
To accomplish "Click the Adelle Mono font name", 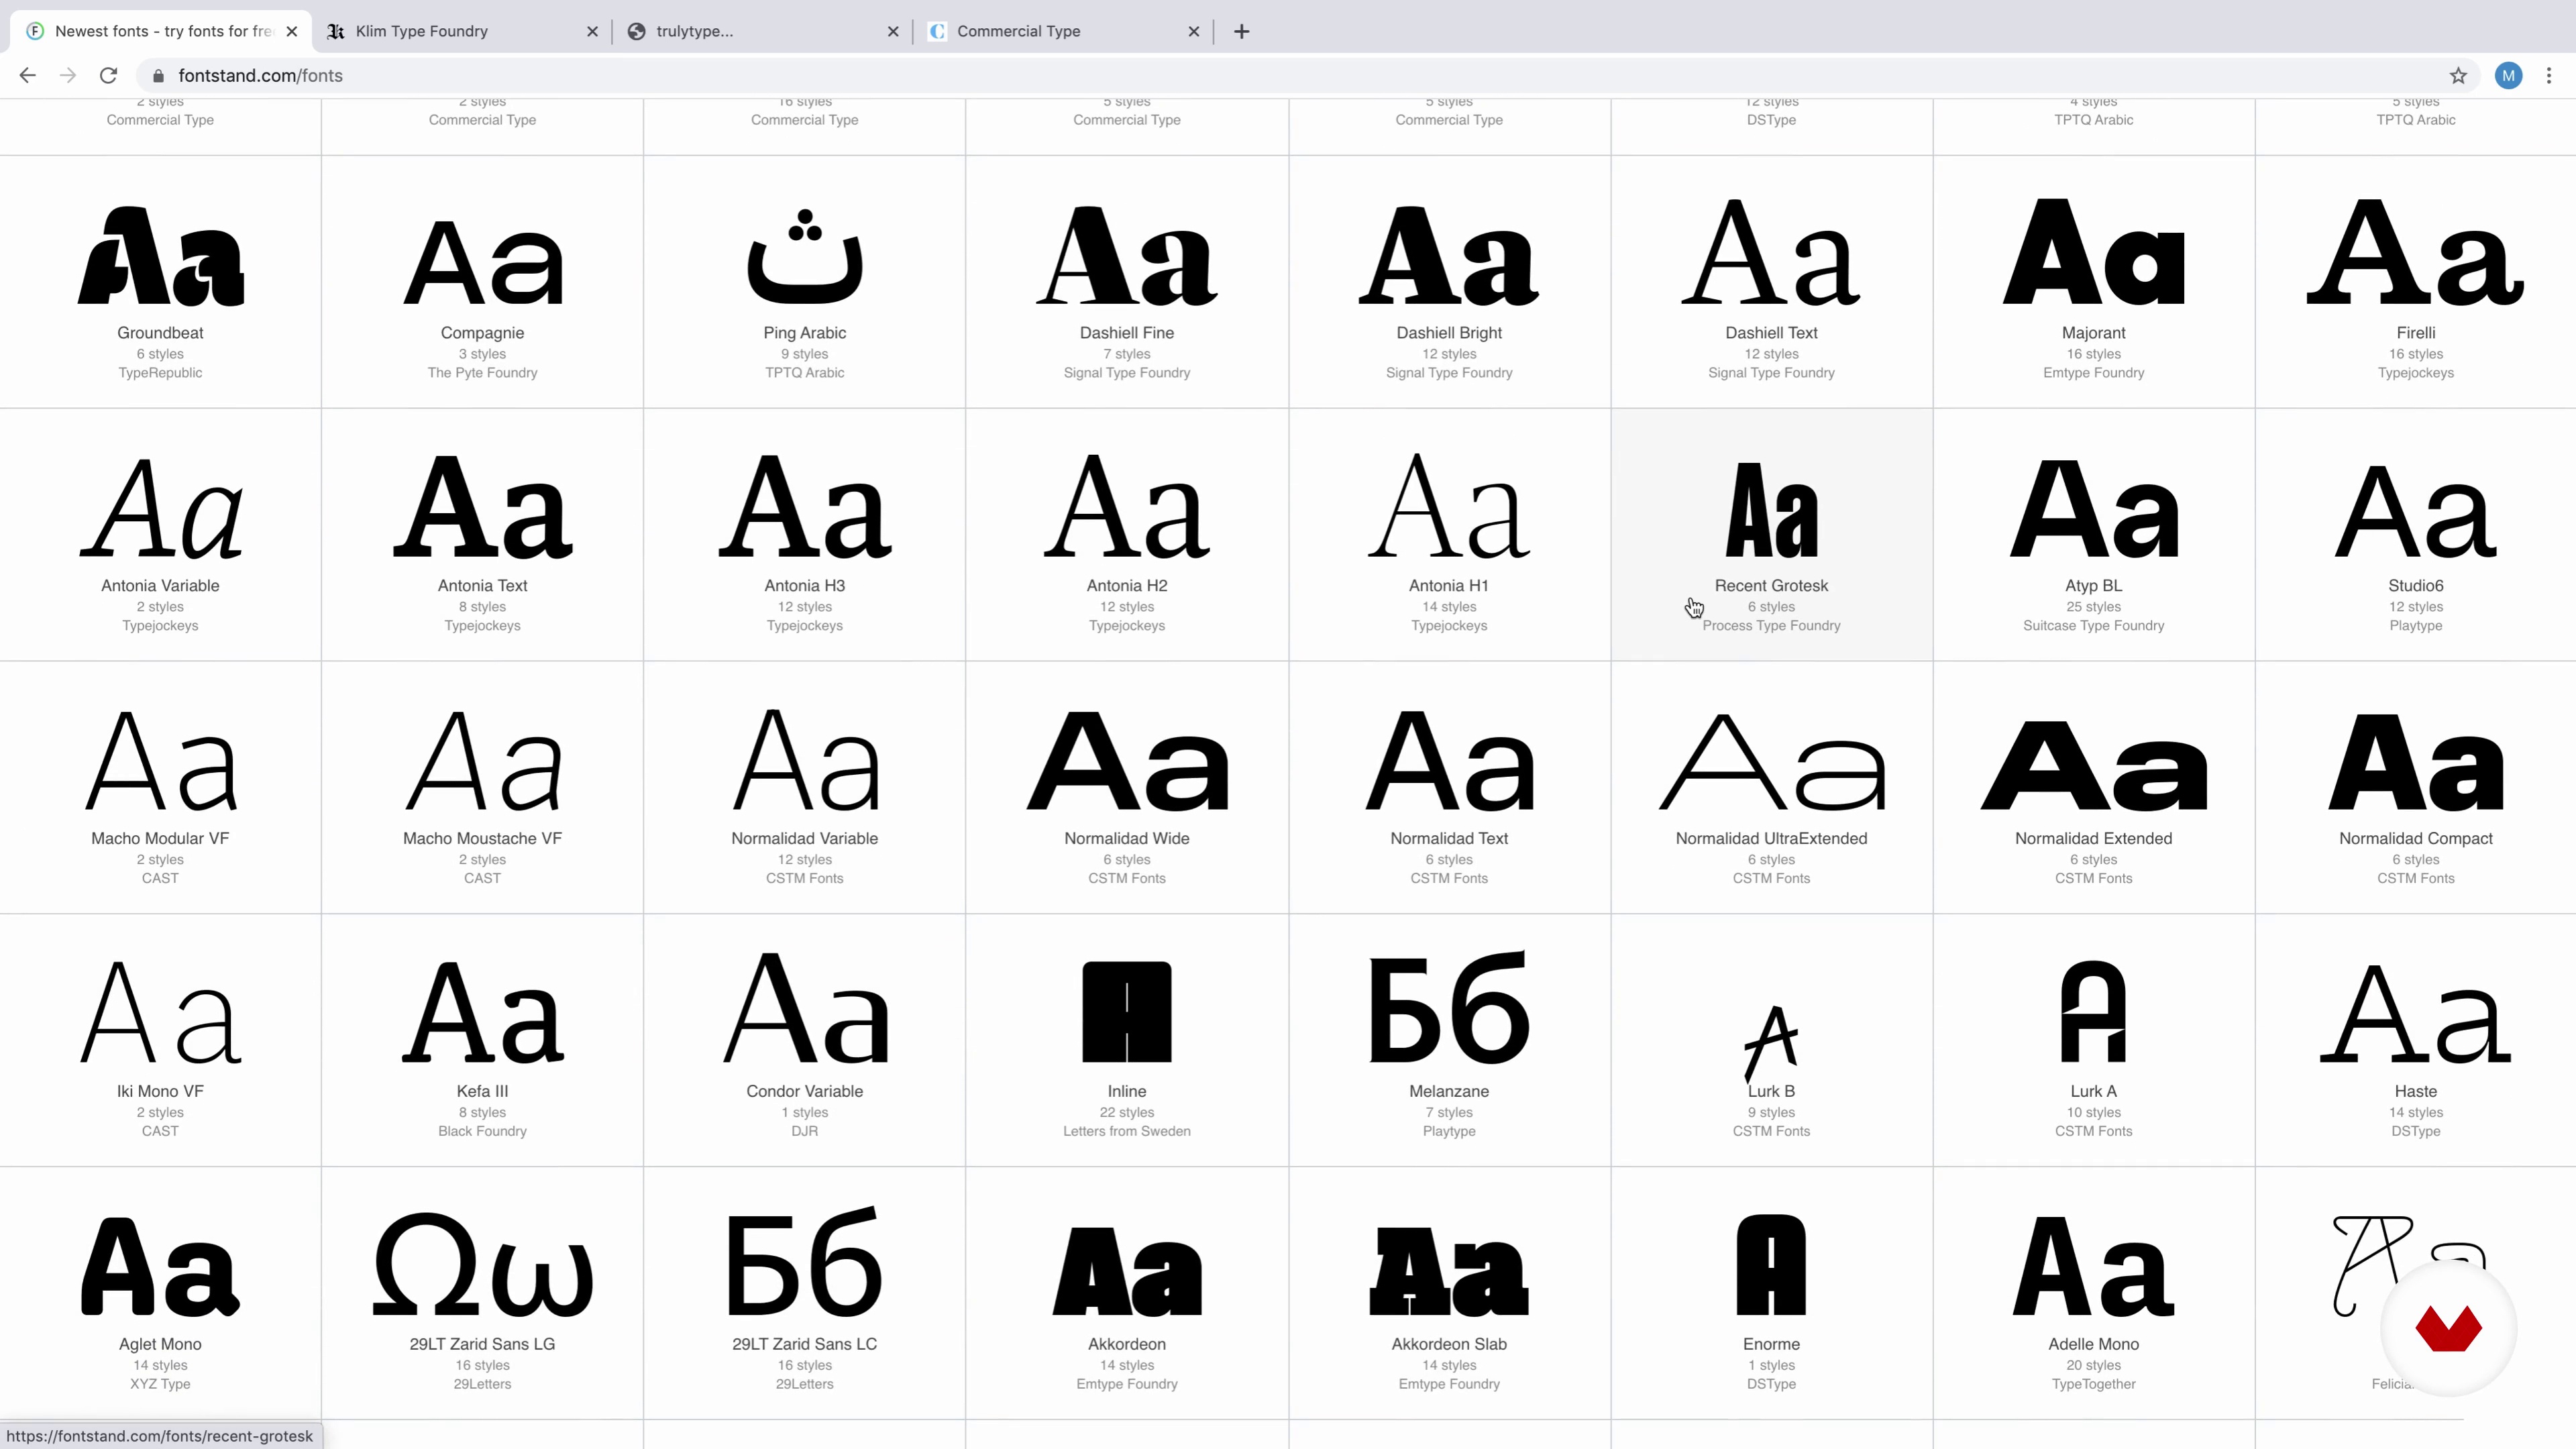I will (2093, 1345).
